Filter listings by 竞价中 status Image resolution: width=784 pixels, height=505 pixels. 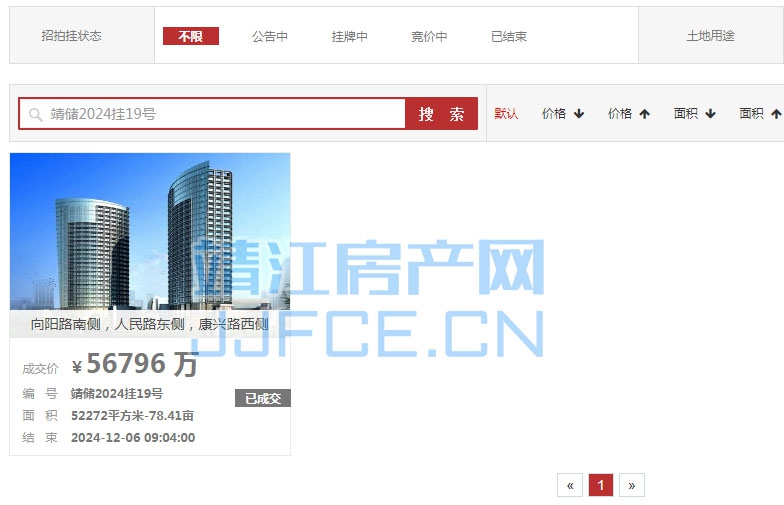pos(429,36)
